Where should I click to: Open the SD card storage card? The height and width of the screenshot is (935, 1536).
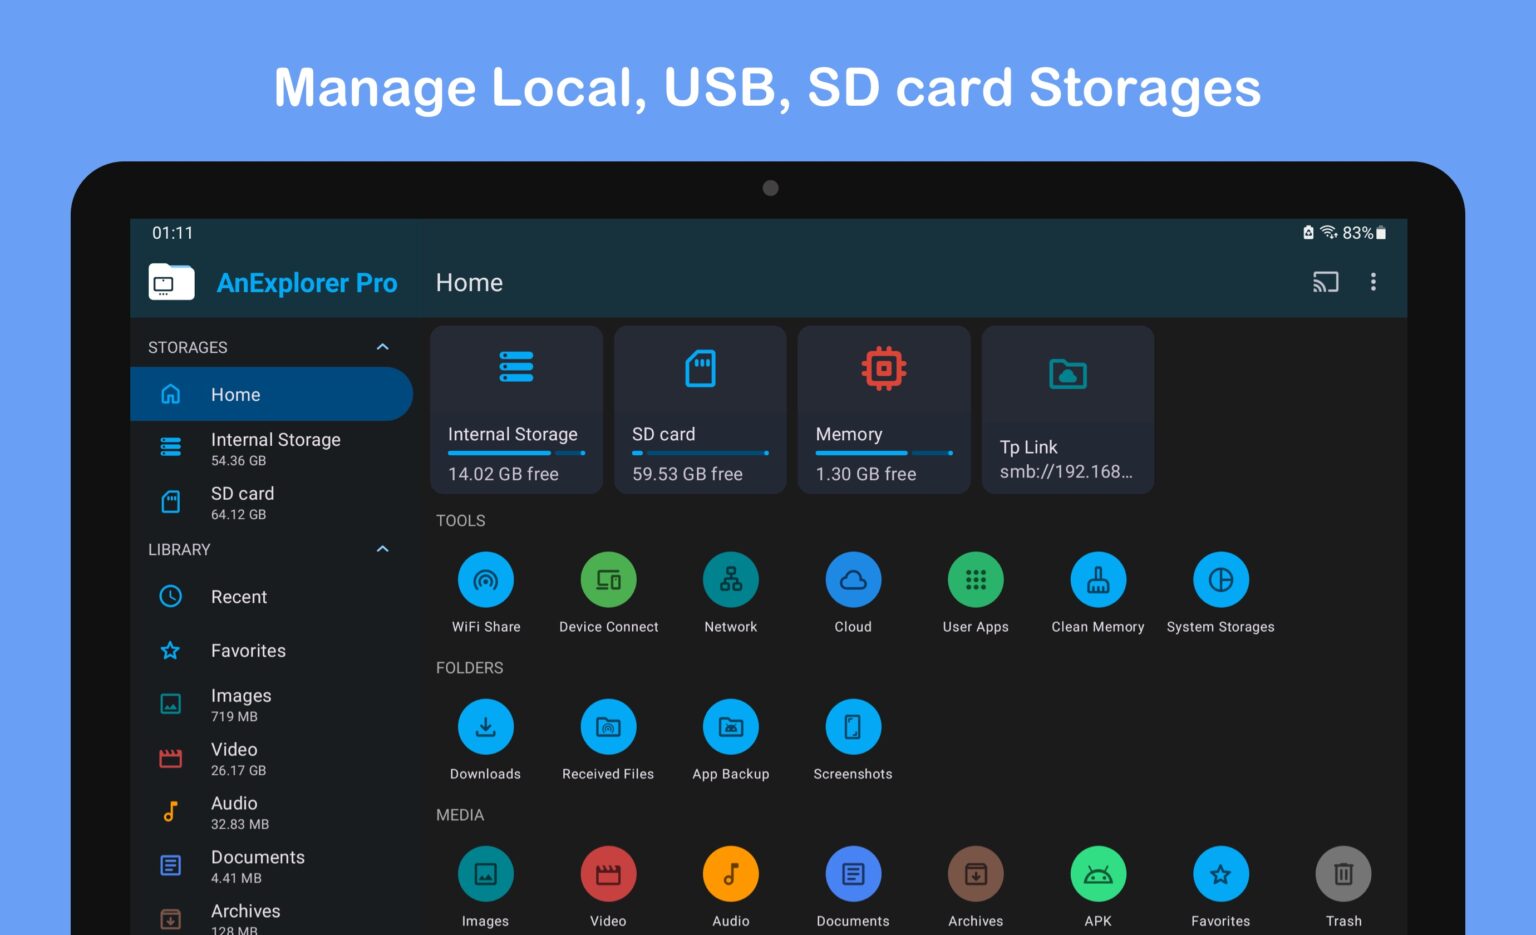coord(700,410)
